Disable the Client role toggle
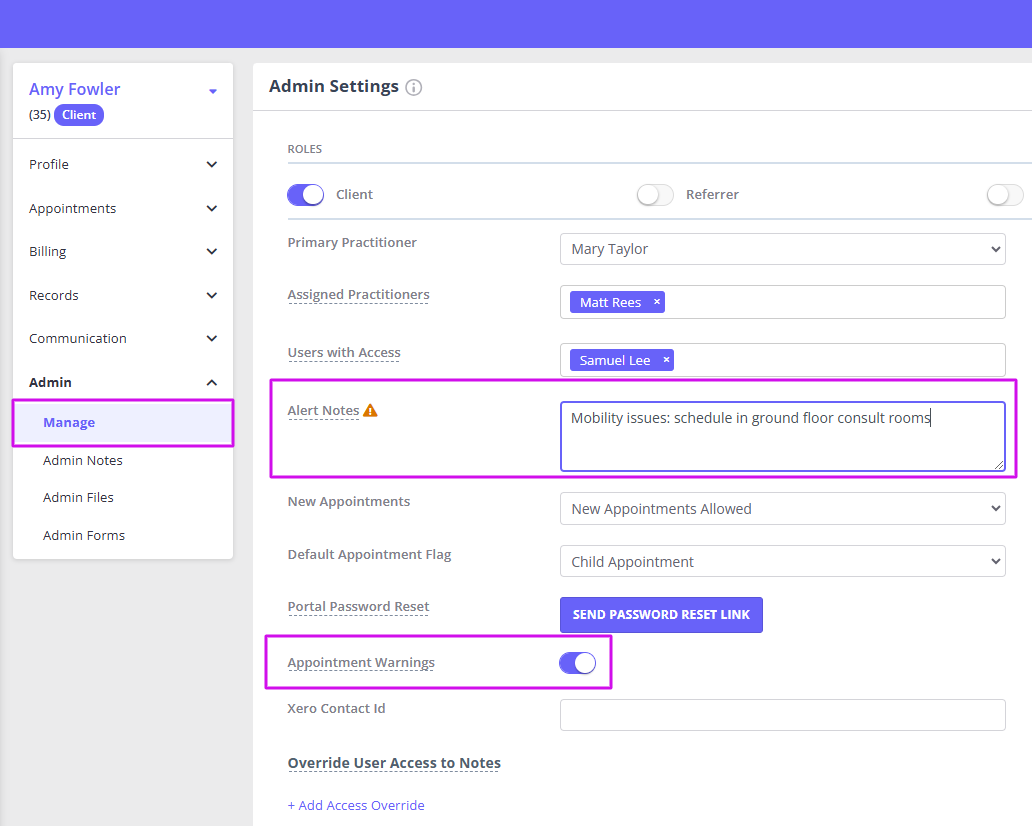The image size is (1032, 826). click(305, 194)
